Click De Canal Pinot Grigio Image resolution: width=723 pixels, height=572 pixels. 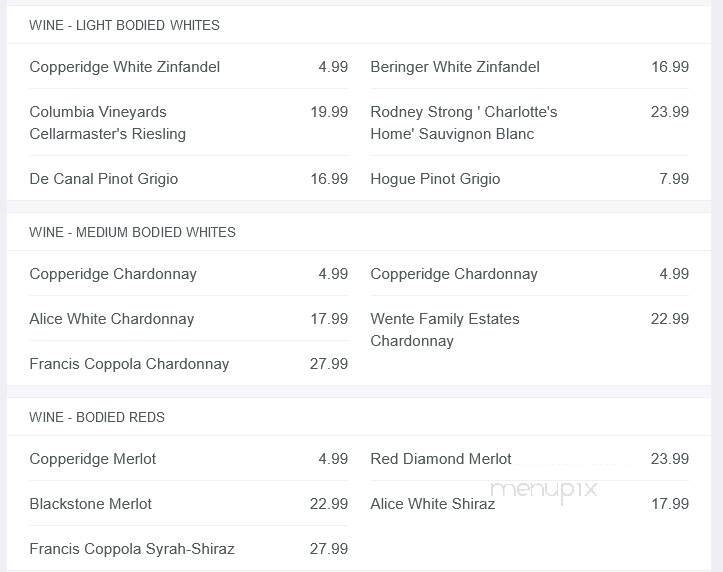pyautogui.click(x=104, y=179)
